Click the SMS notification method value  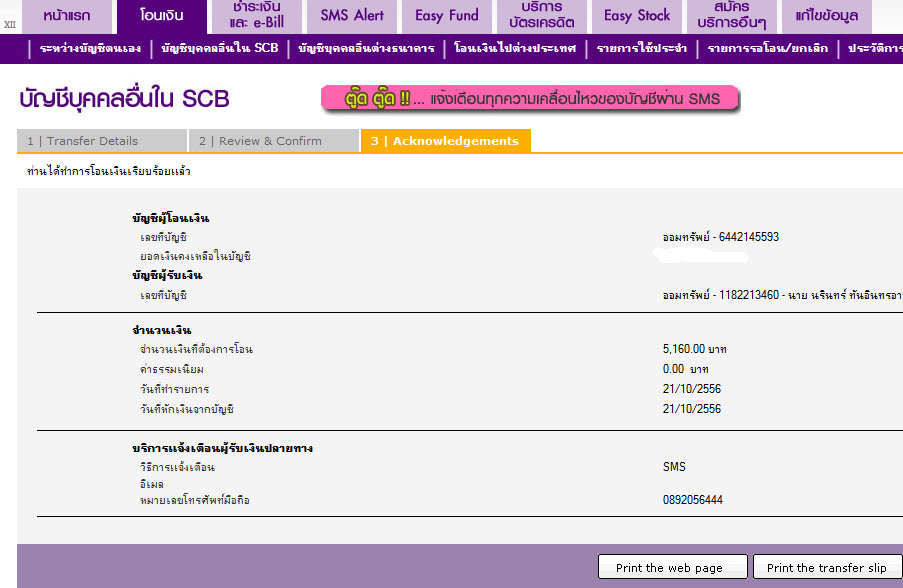pos(674,466)
